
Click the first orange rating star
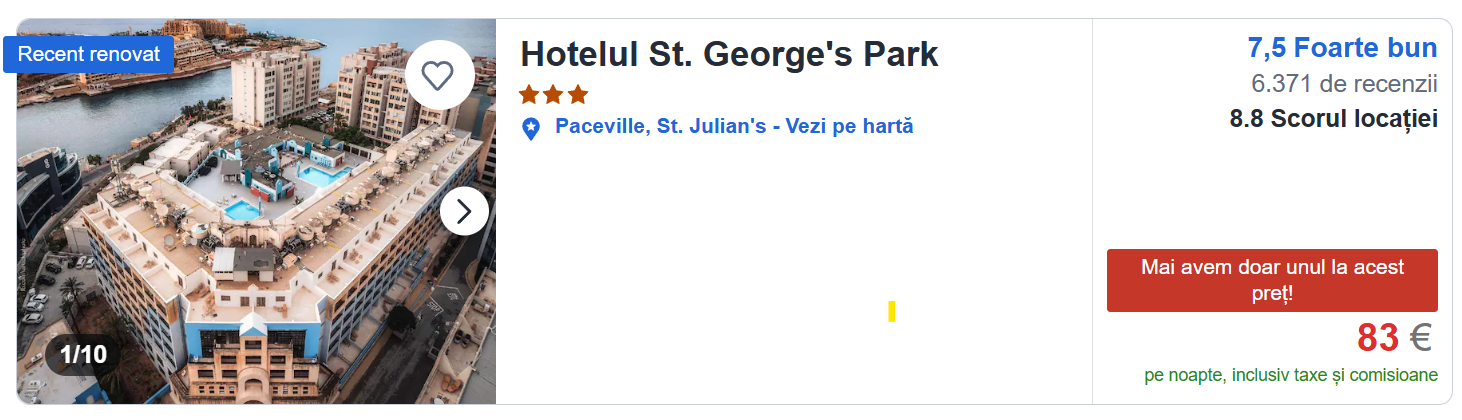[529, 95]
